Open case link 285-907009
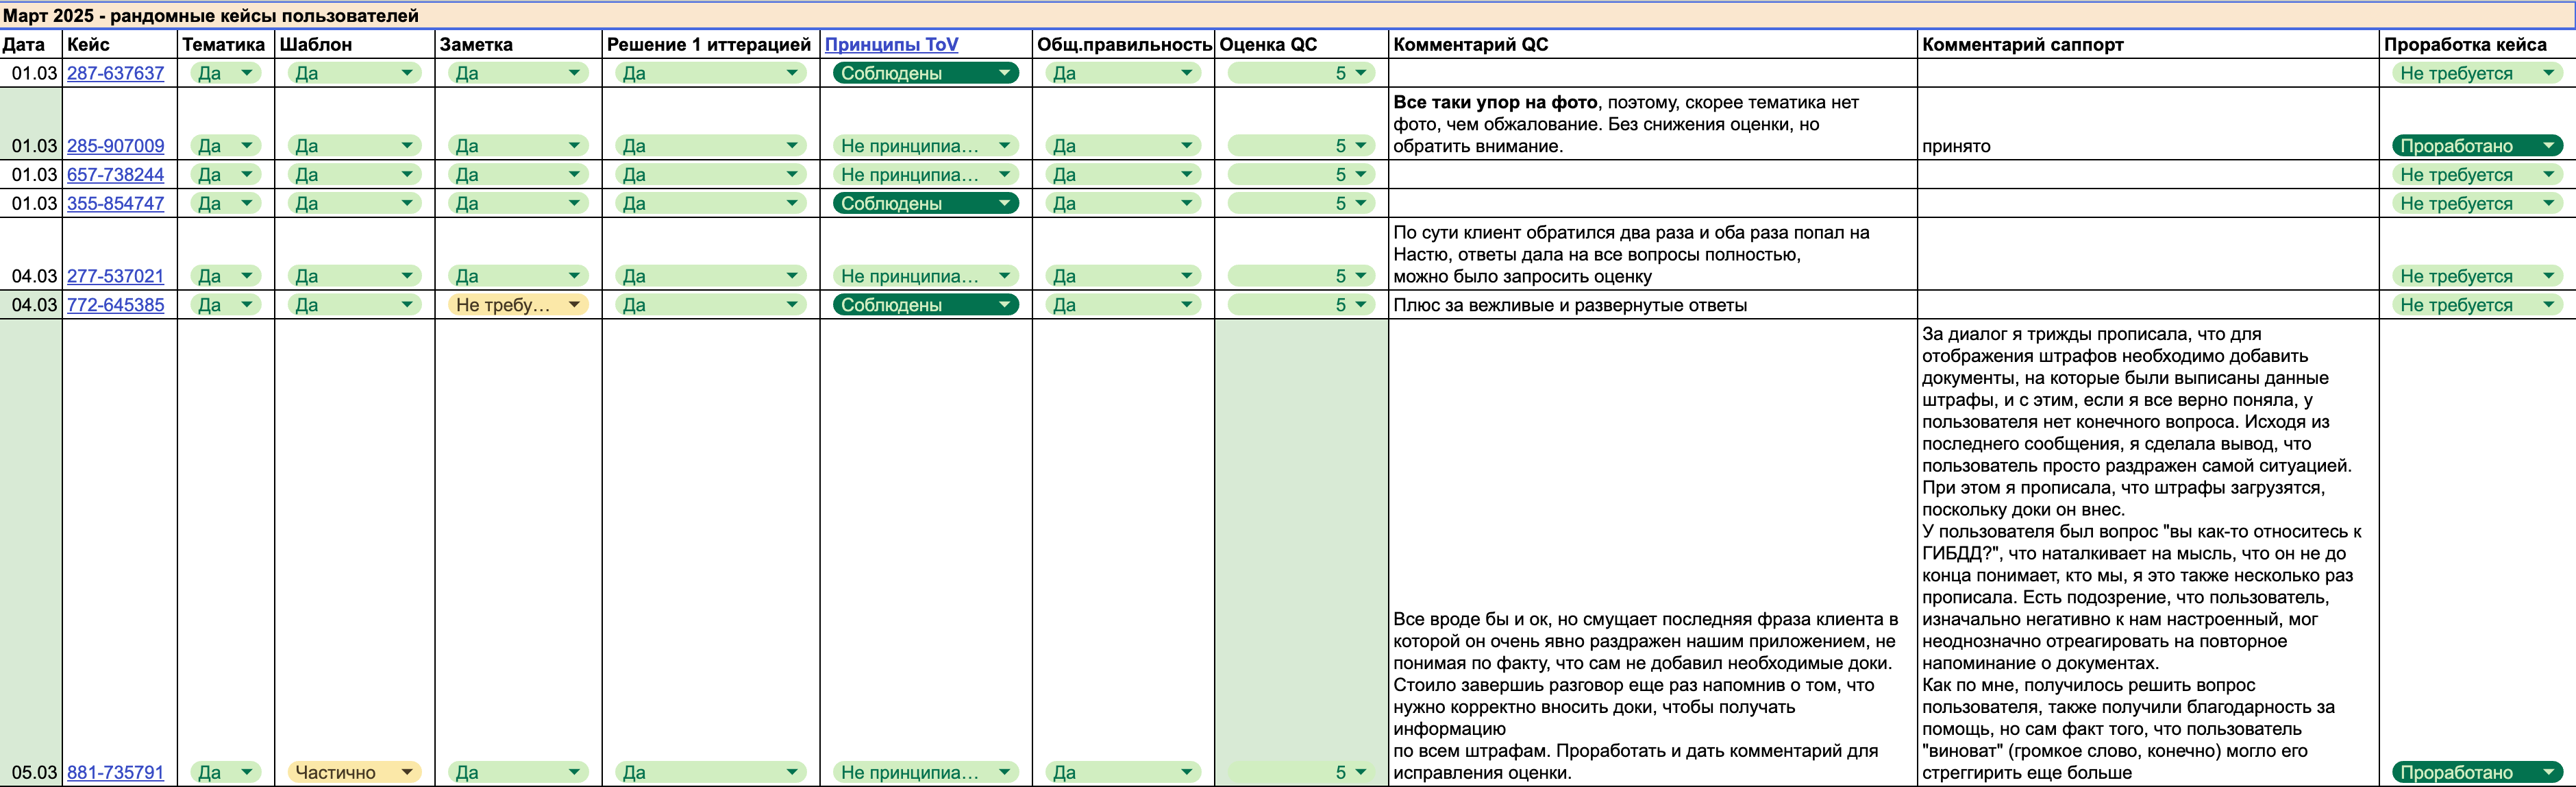The image size is (2576, 787). point(115,146)
